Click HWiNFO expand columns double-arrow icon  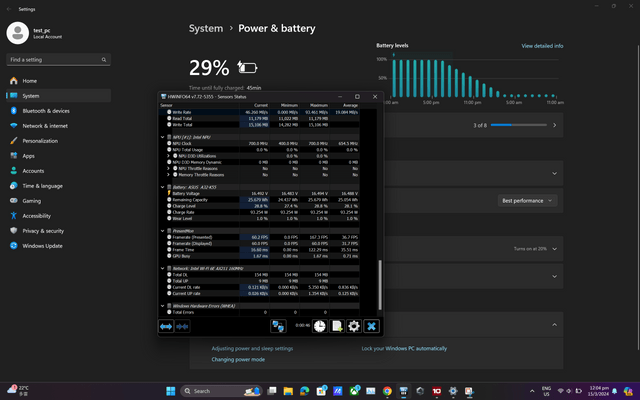click(166, 326)
